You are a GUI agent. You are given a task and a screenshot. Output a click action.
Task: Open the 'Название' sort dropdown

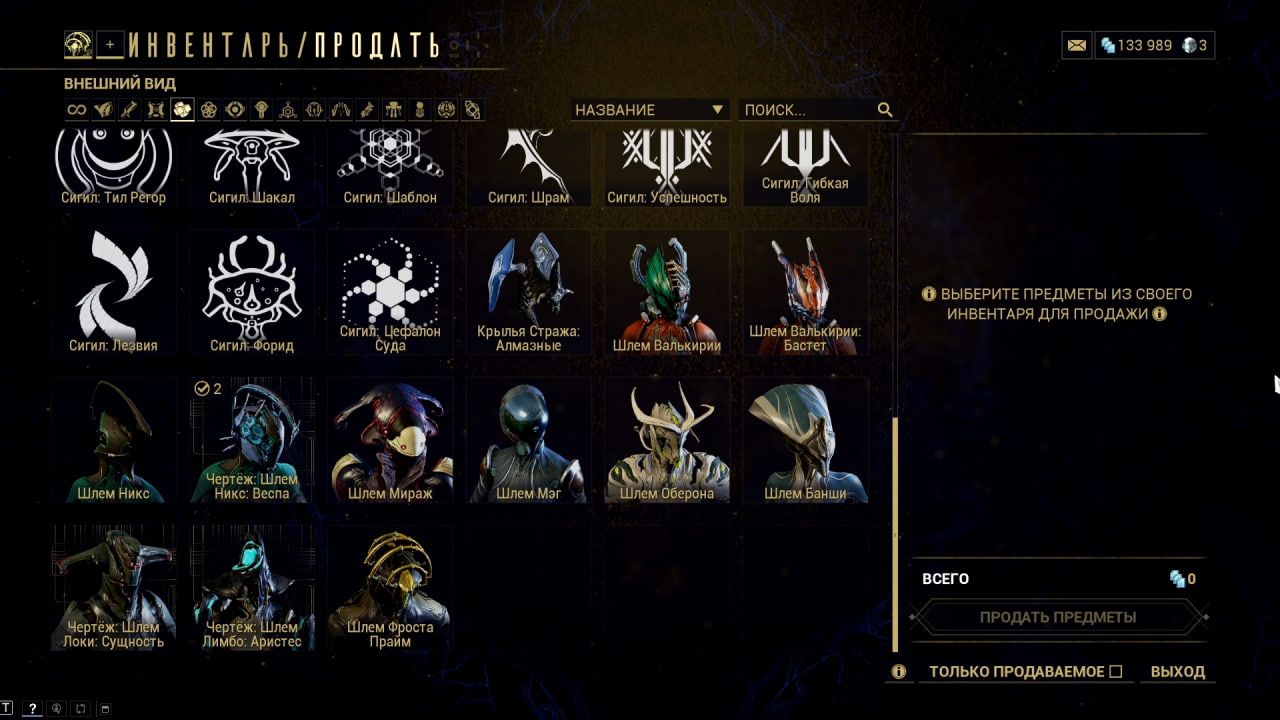tap(649, 110)
